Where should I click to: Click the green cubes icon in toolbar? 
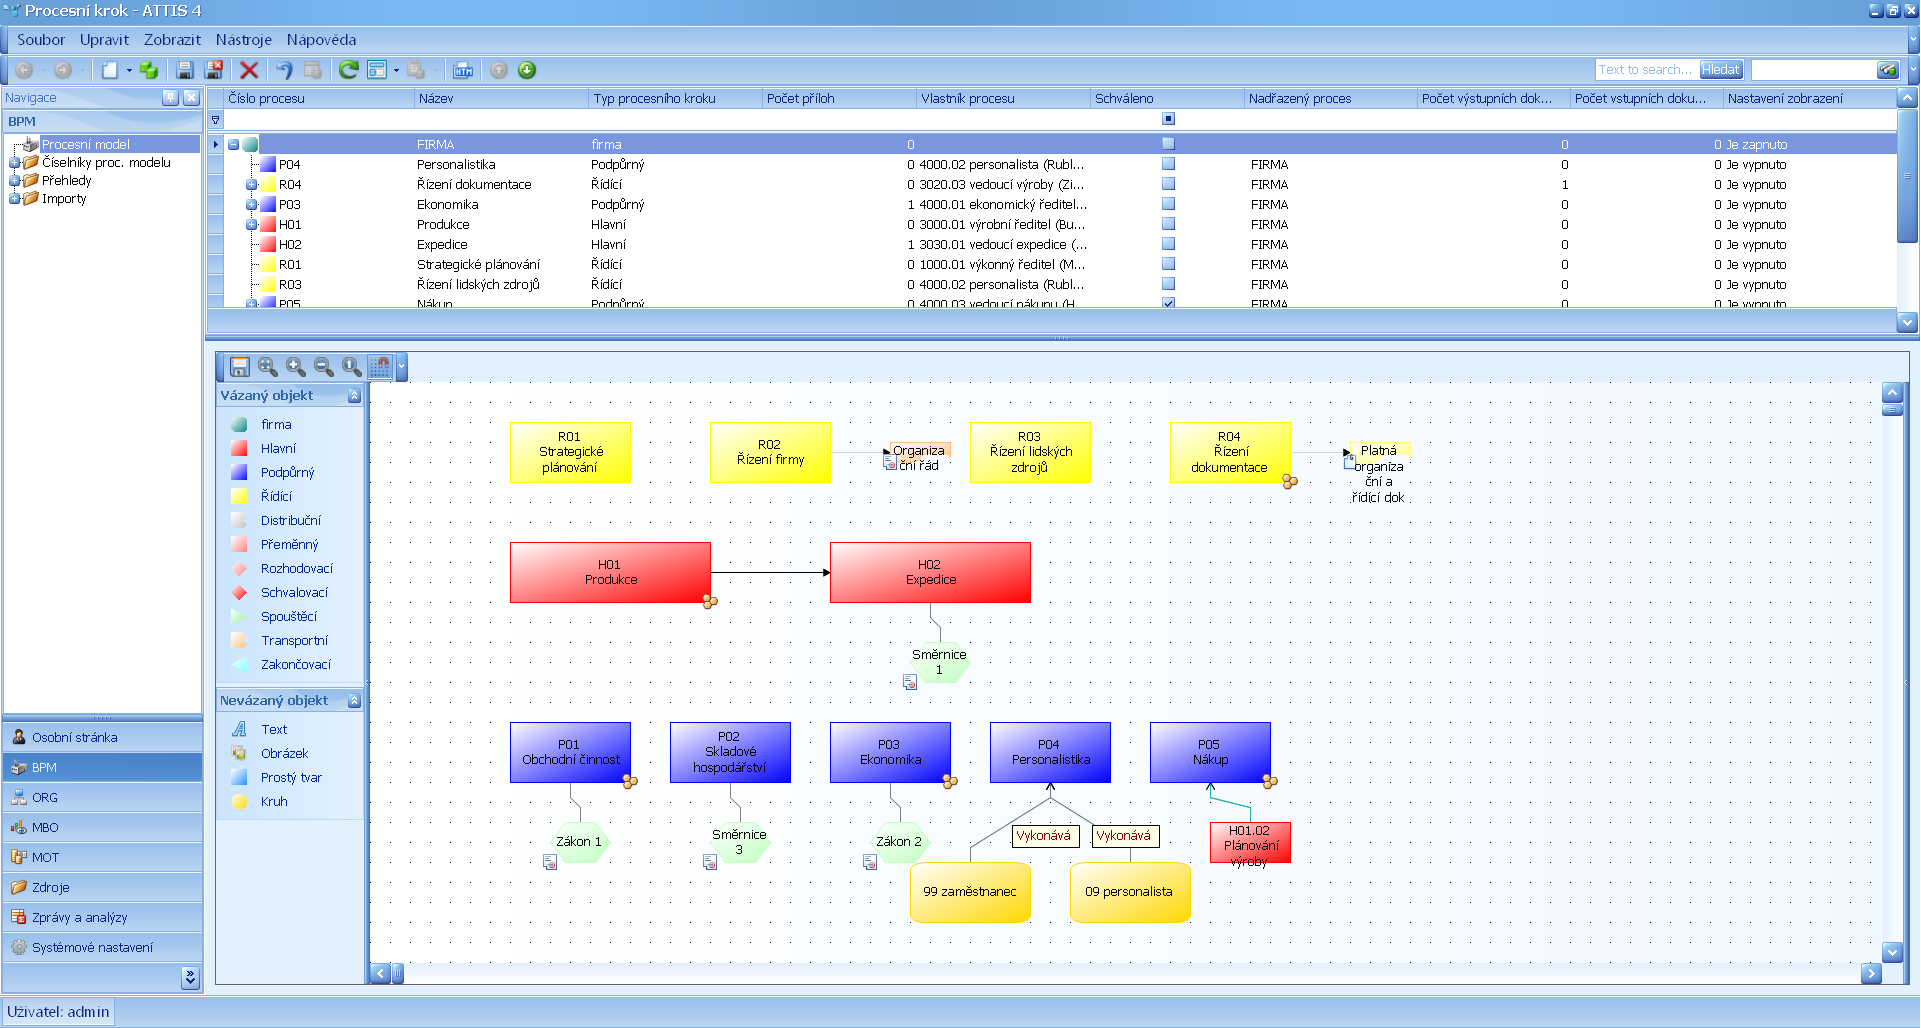149,70
